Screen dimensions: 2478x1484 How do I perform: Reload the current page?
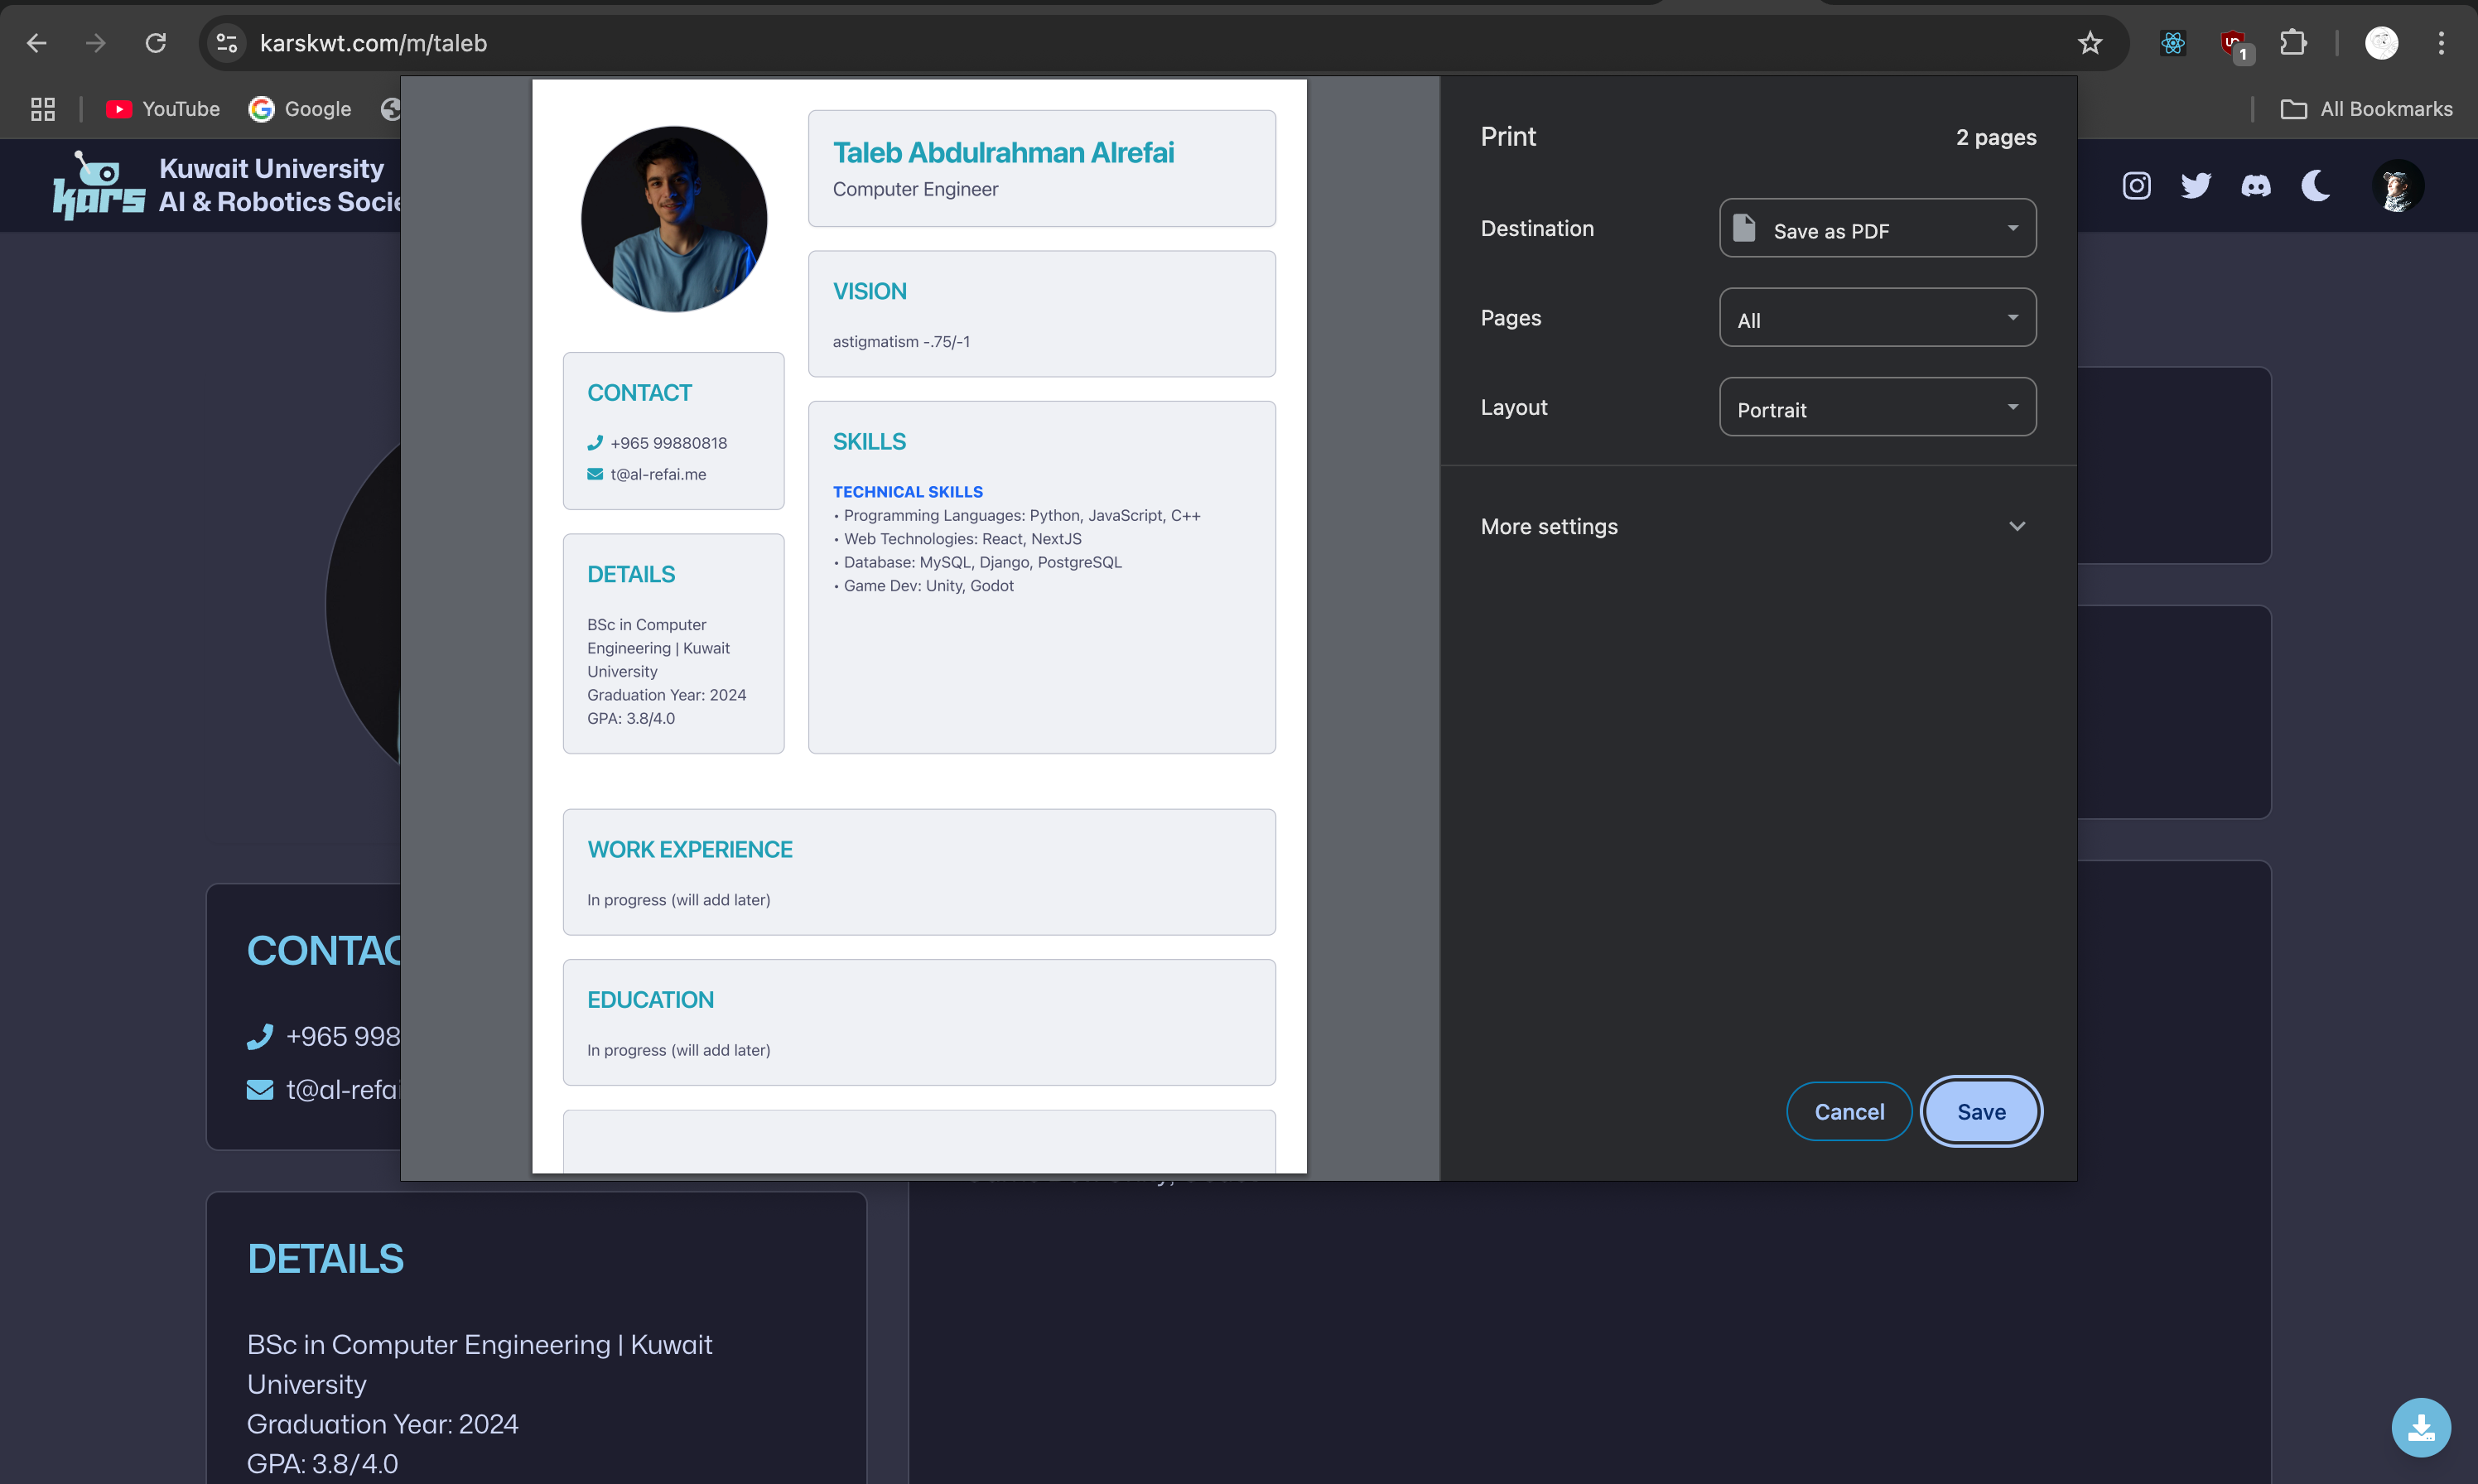point(155,43)
